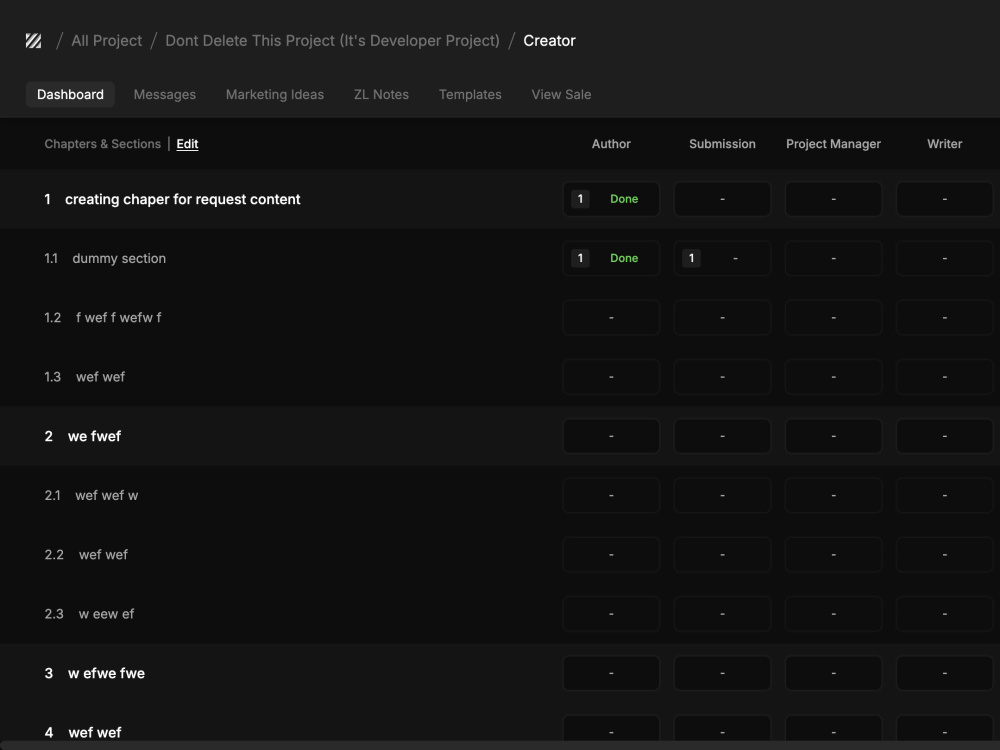The height and width of the screenshot is (750, 1000).
Task: Open Author cell for chapter 3
Action: 611,673
